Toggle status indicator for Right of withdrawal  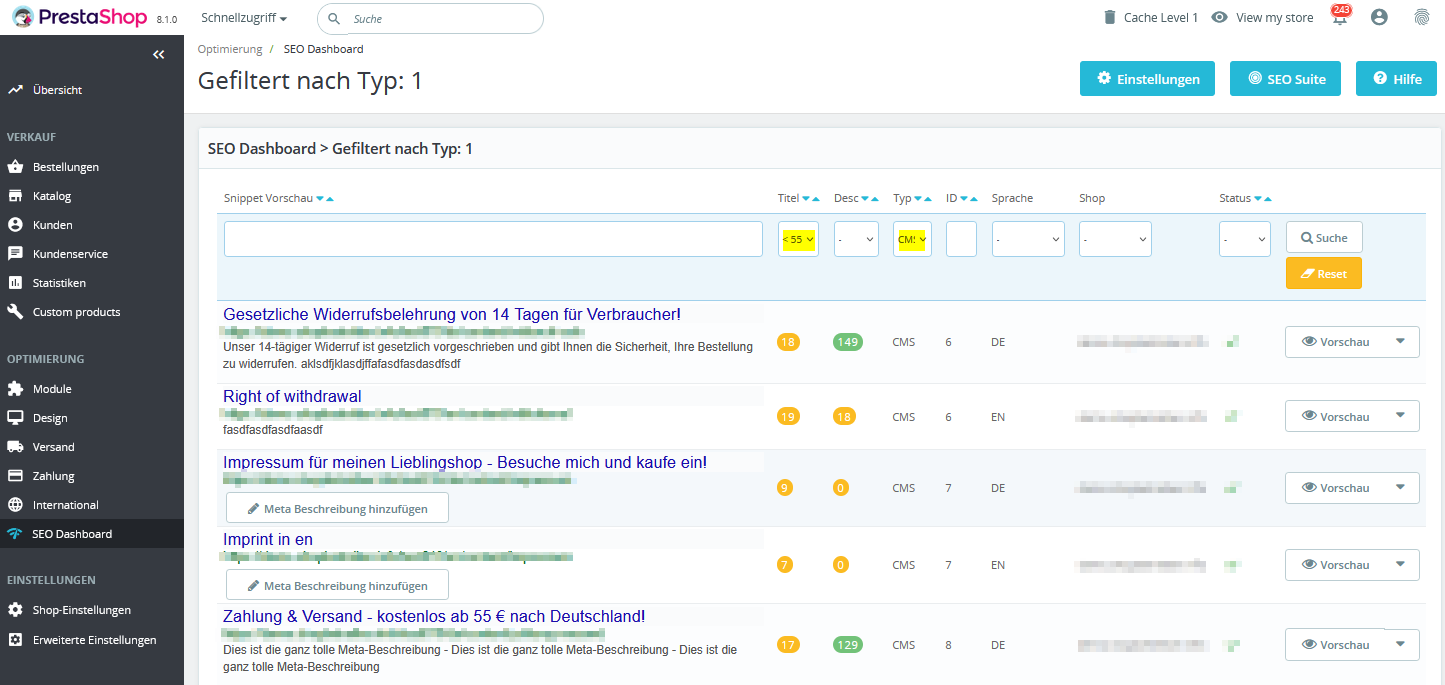1232,416
